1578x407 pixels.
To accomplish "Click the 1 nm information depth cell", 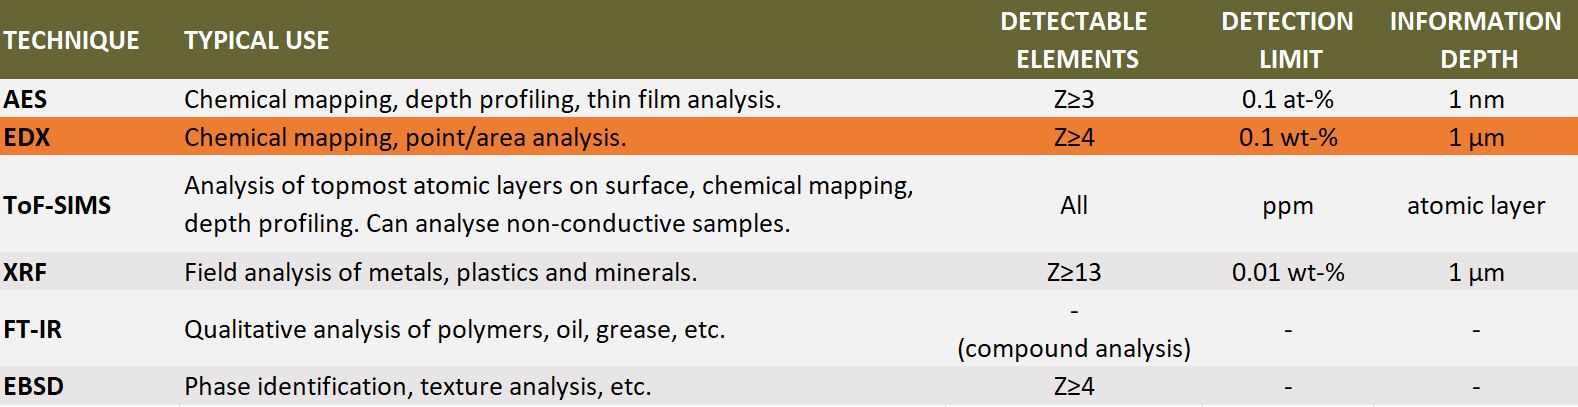I will tap(1476, 99).
